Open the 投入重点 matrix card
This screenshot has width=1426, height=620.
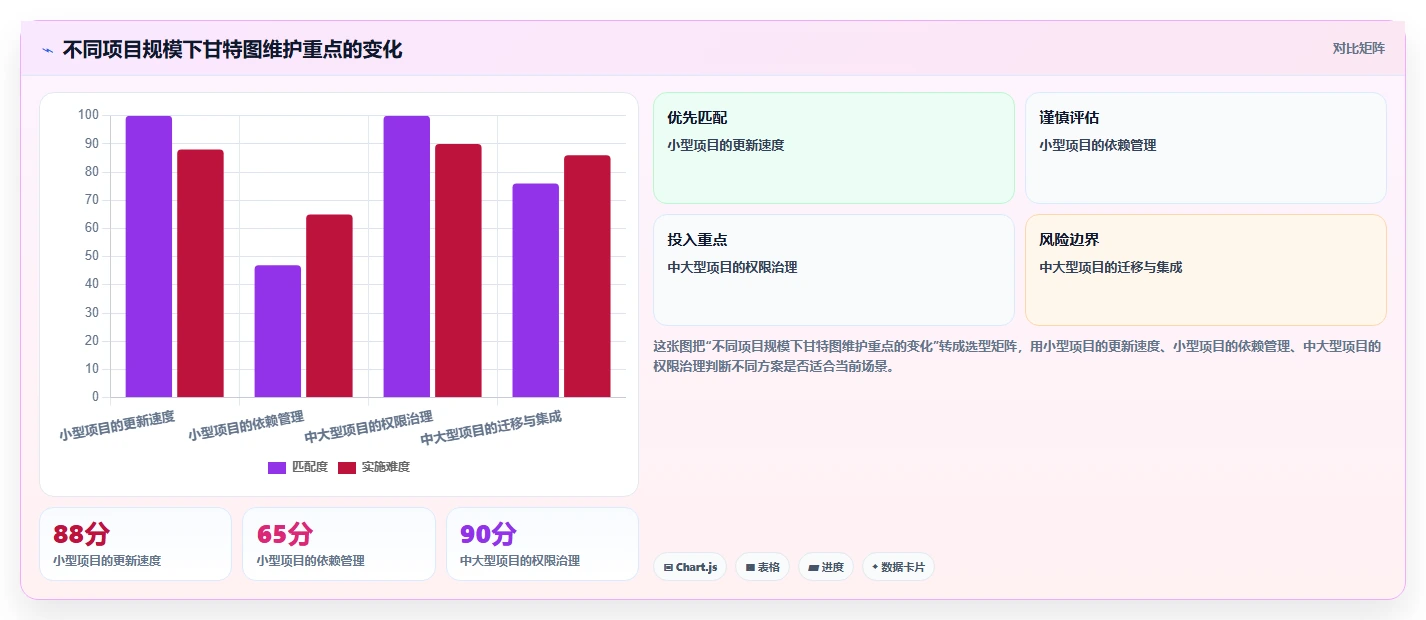click(x=834, y=270)
